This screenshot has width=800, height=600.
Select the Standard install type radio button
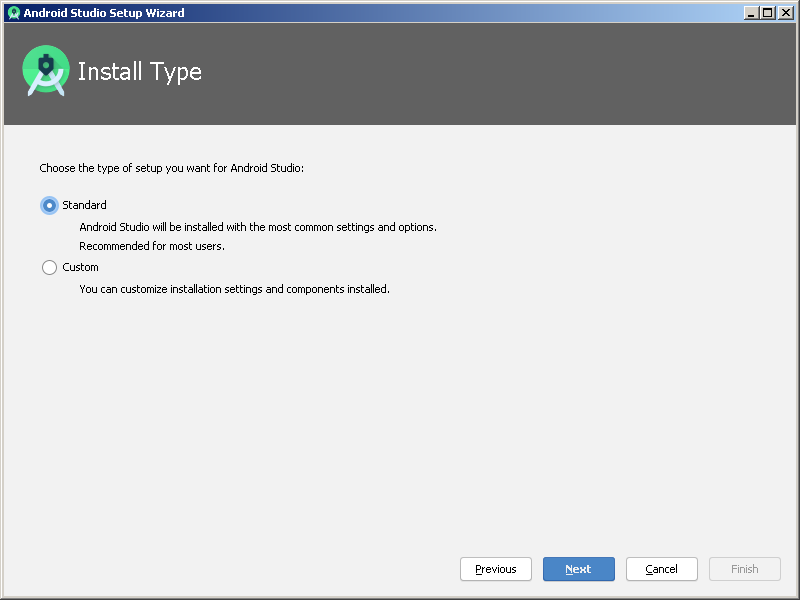click(x=49, y=206)
